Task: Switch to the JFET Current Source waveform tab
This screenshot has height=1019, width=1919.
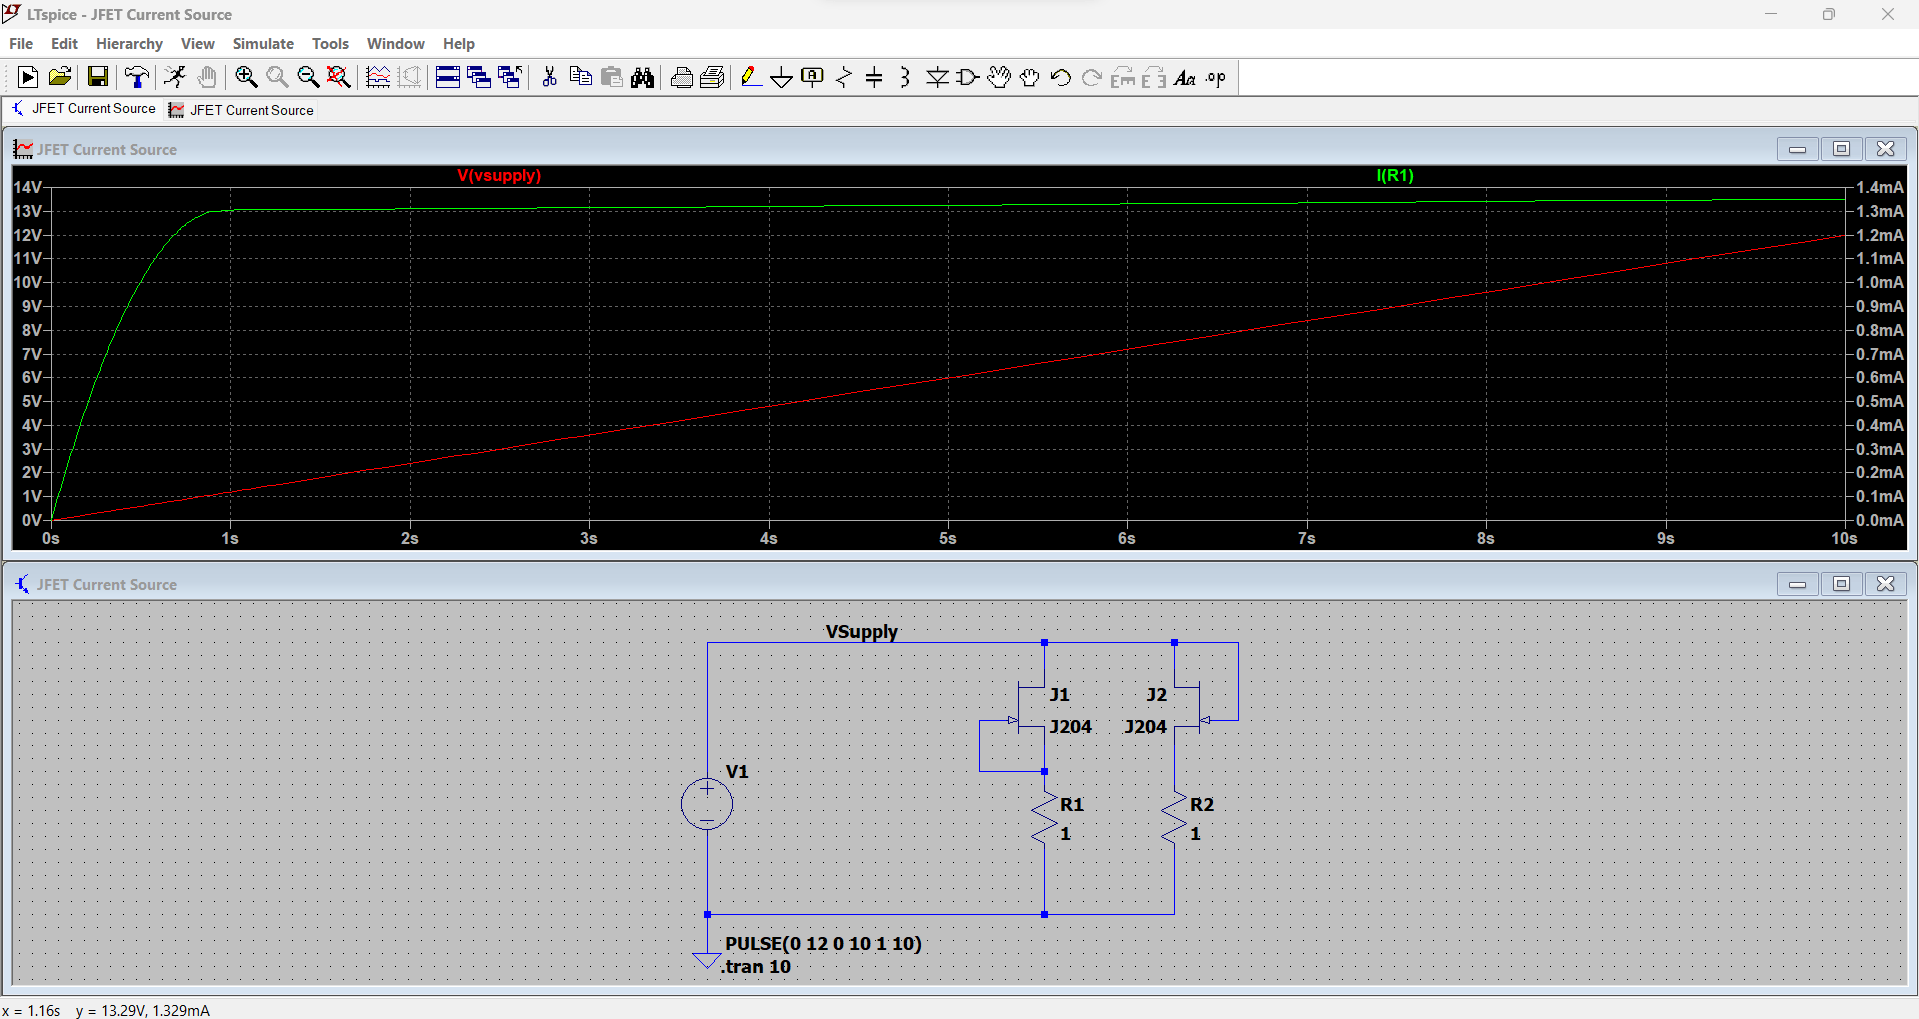Action: pos(241,110)
